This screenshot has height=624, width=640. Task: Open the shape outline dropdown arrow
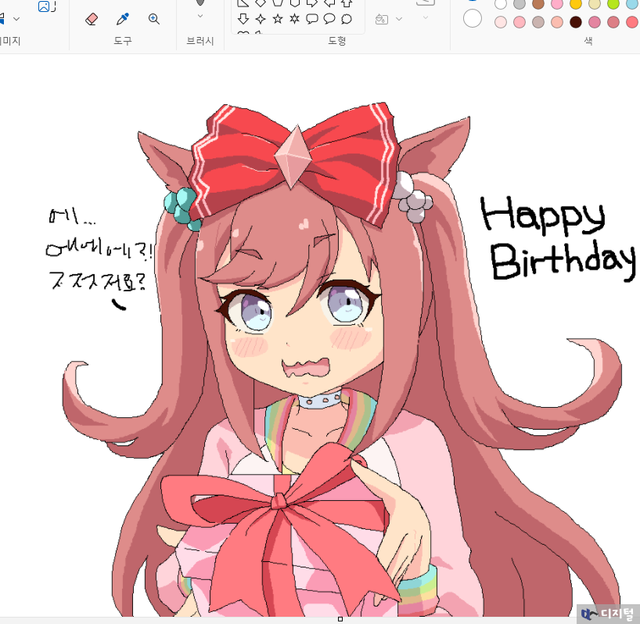[x=425, y=18]
